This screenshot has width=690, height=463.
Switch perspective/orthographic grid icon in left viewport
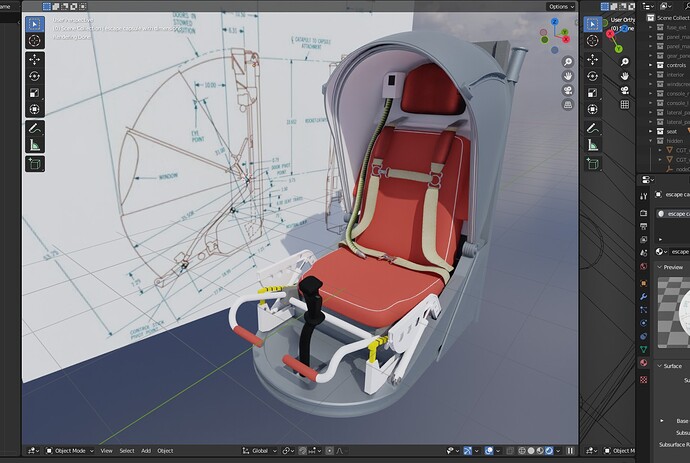(x=568, y=104)
